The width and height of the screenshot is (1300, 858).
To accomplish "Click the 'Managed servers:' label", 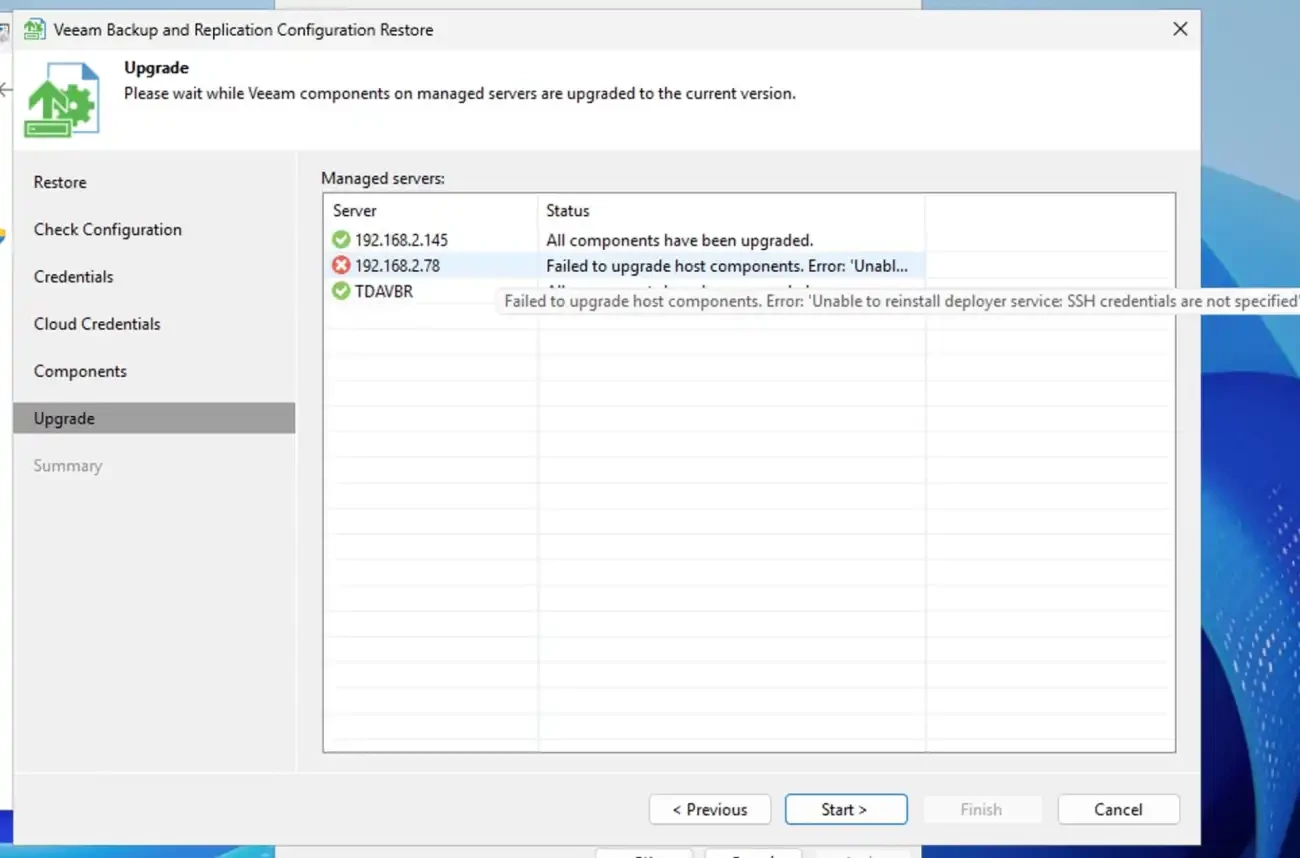I will 383,179.
